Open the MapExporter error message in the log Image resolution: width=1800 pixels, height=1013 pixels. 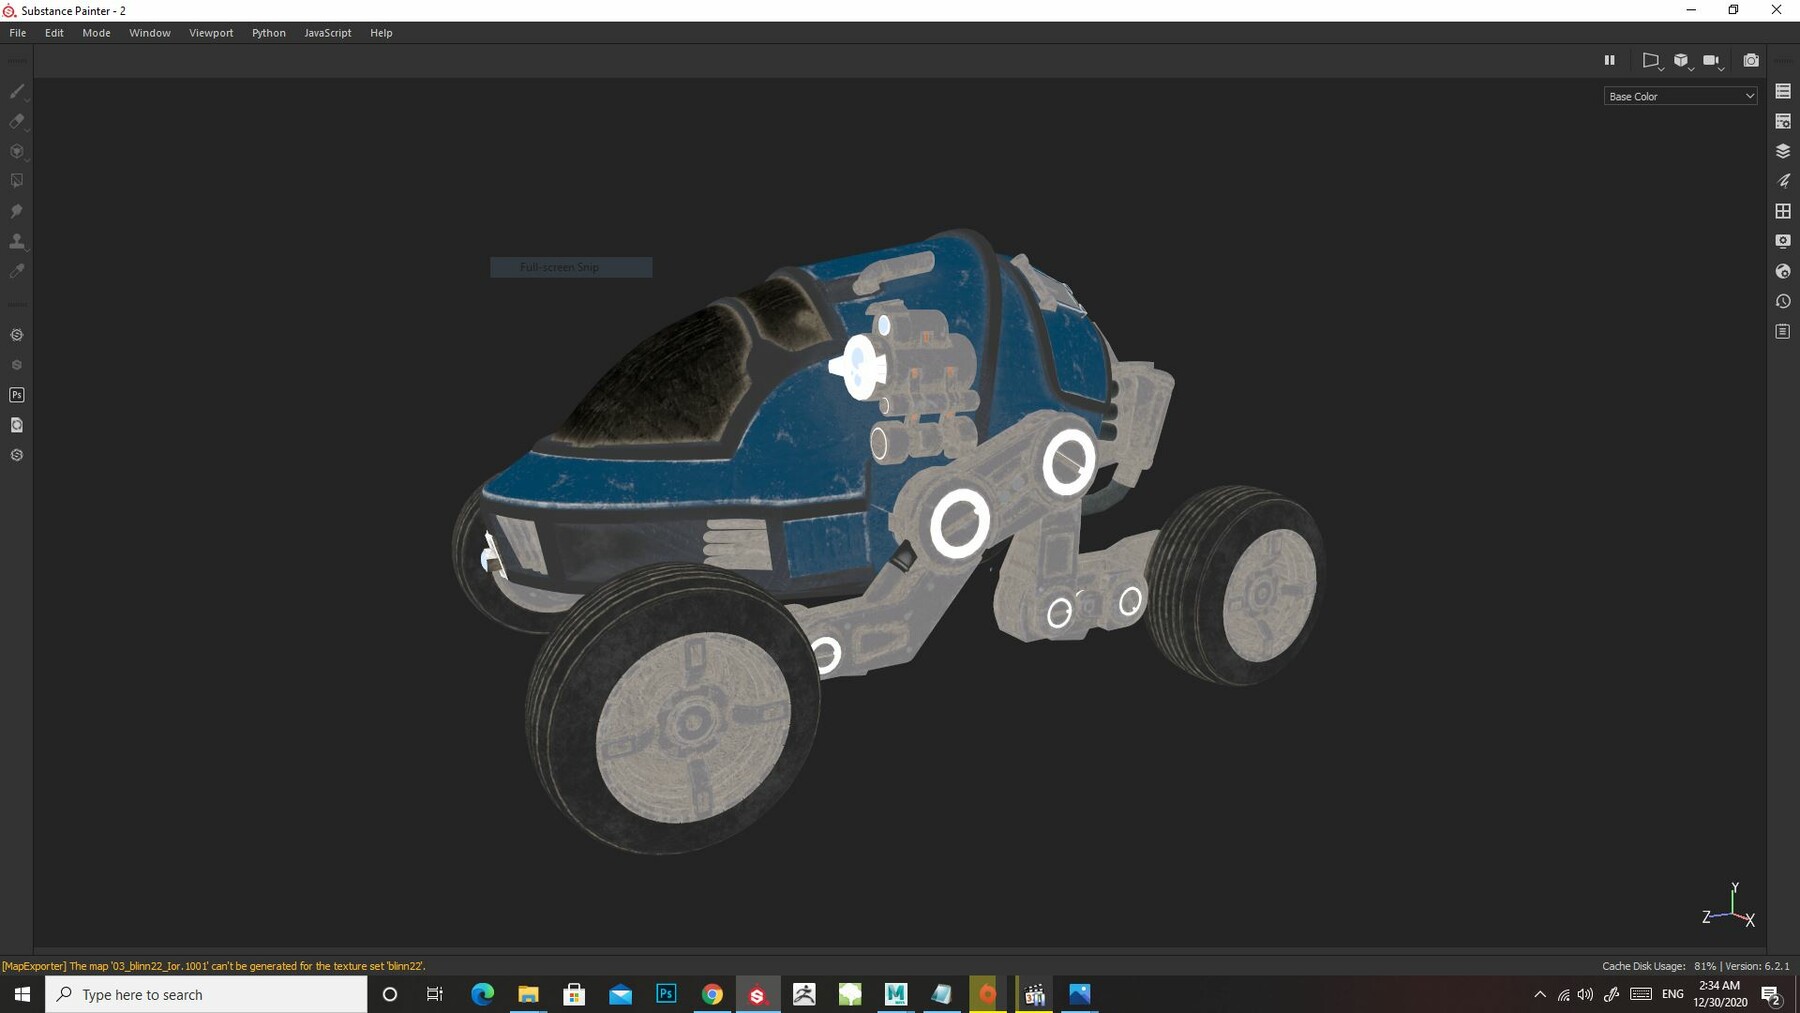pos(215,966)
